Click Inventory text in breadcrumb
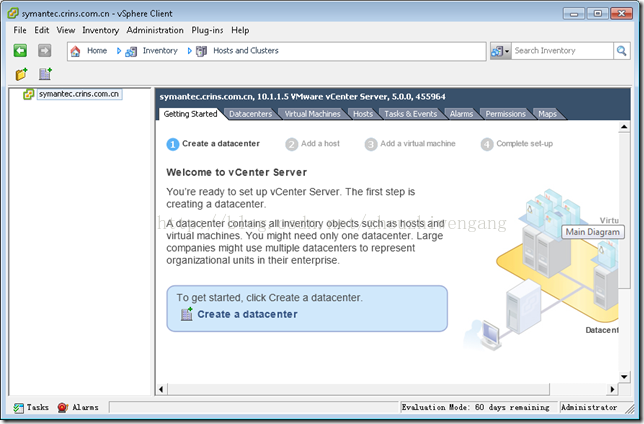644x424 pixels. coord(160,51)
